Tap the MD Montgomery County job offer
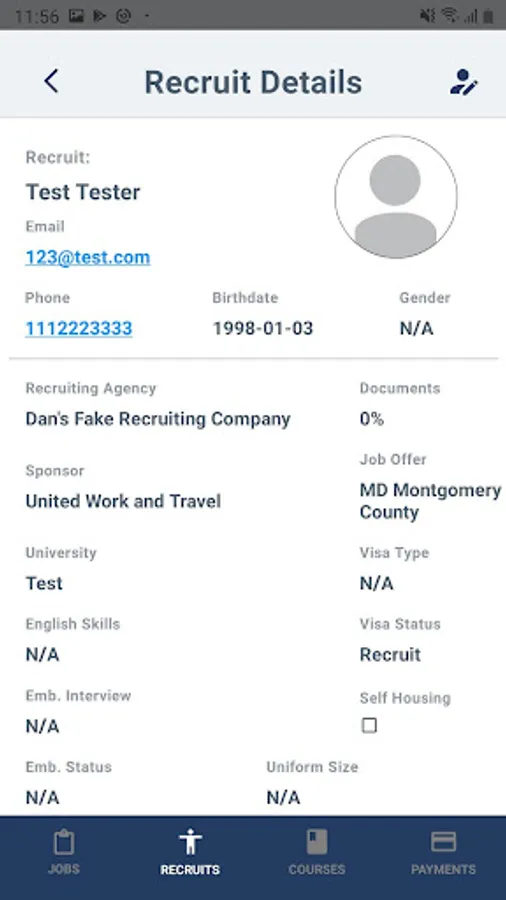This screenshot has height=900, width=506. (430, 501)
